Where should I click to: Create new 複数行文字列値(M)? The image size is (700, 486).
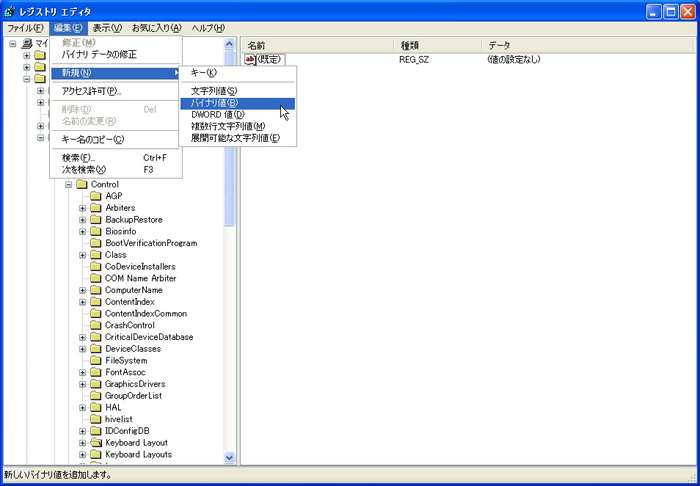(238, 127)
